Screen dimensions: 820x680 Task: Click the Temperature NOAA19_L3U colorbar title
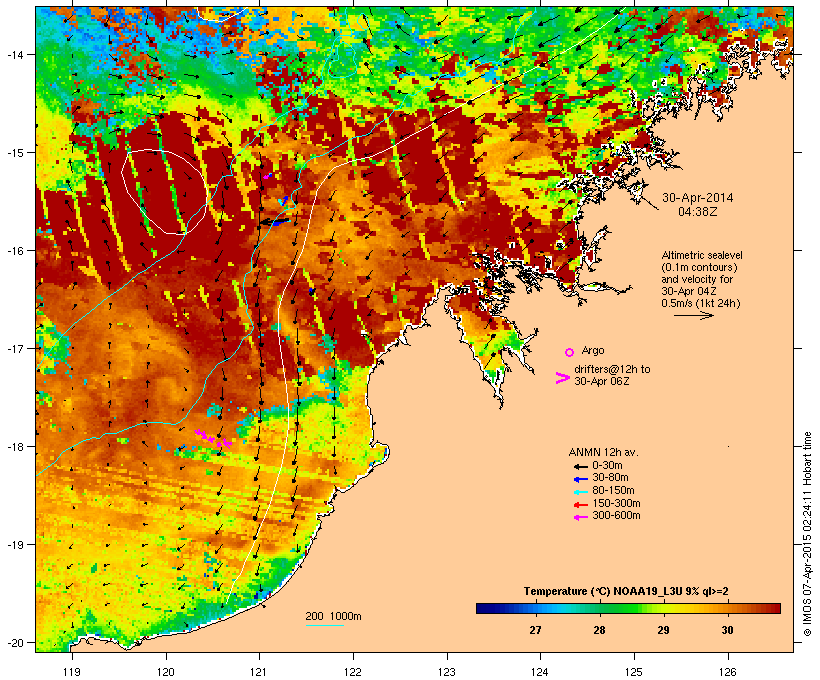tap(626, 591)
